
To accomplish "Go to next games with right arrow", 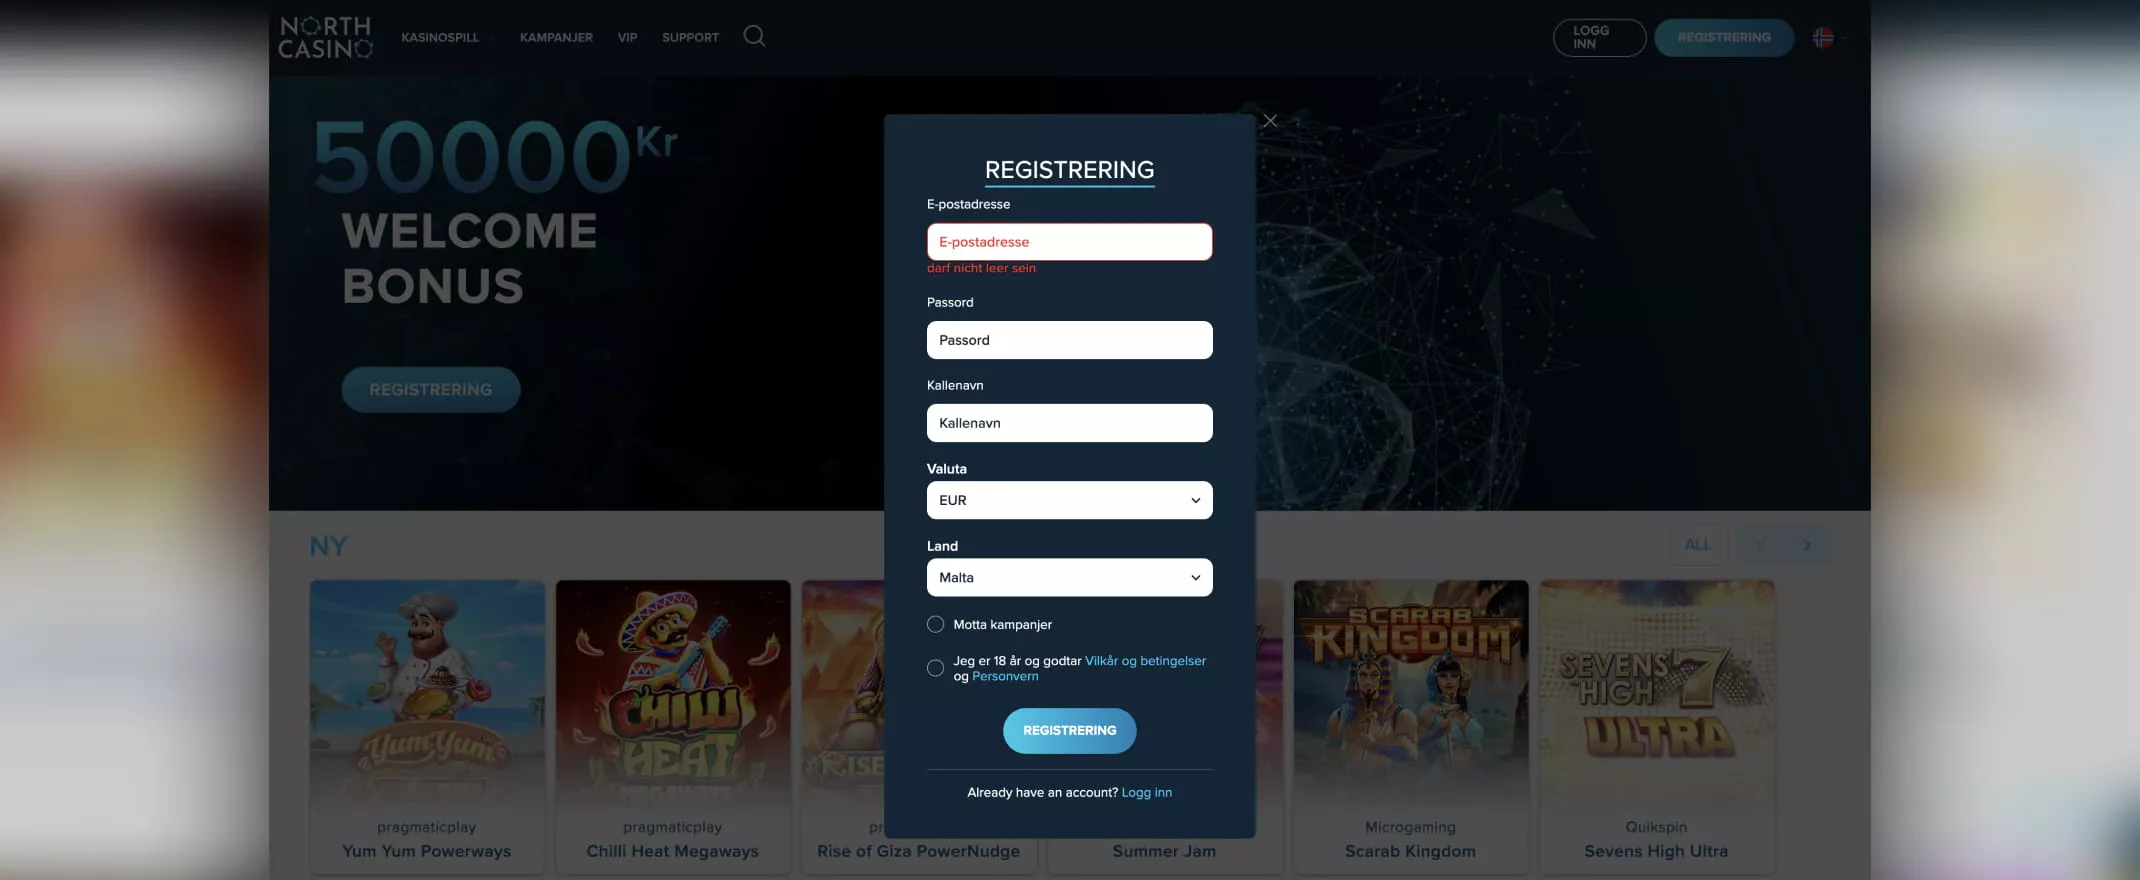I will pos(1808,545).
